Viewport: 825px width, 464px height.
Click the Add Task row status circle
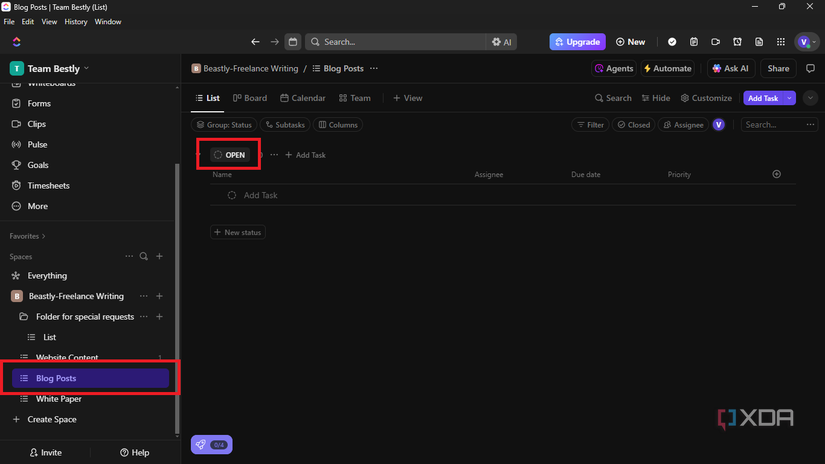point(232,195)
